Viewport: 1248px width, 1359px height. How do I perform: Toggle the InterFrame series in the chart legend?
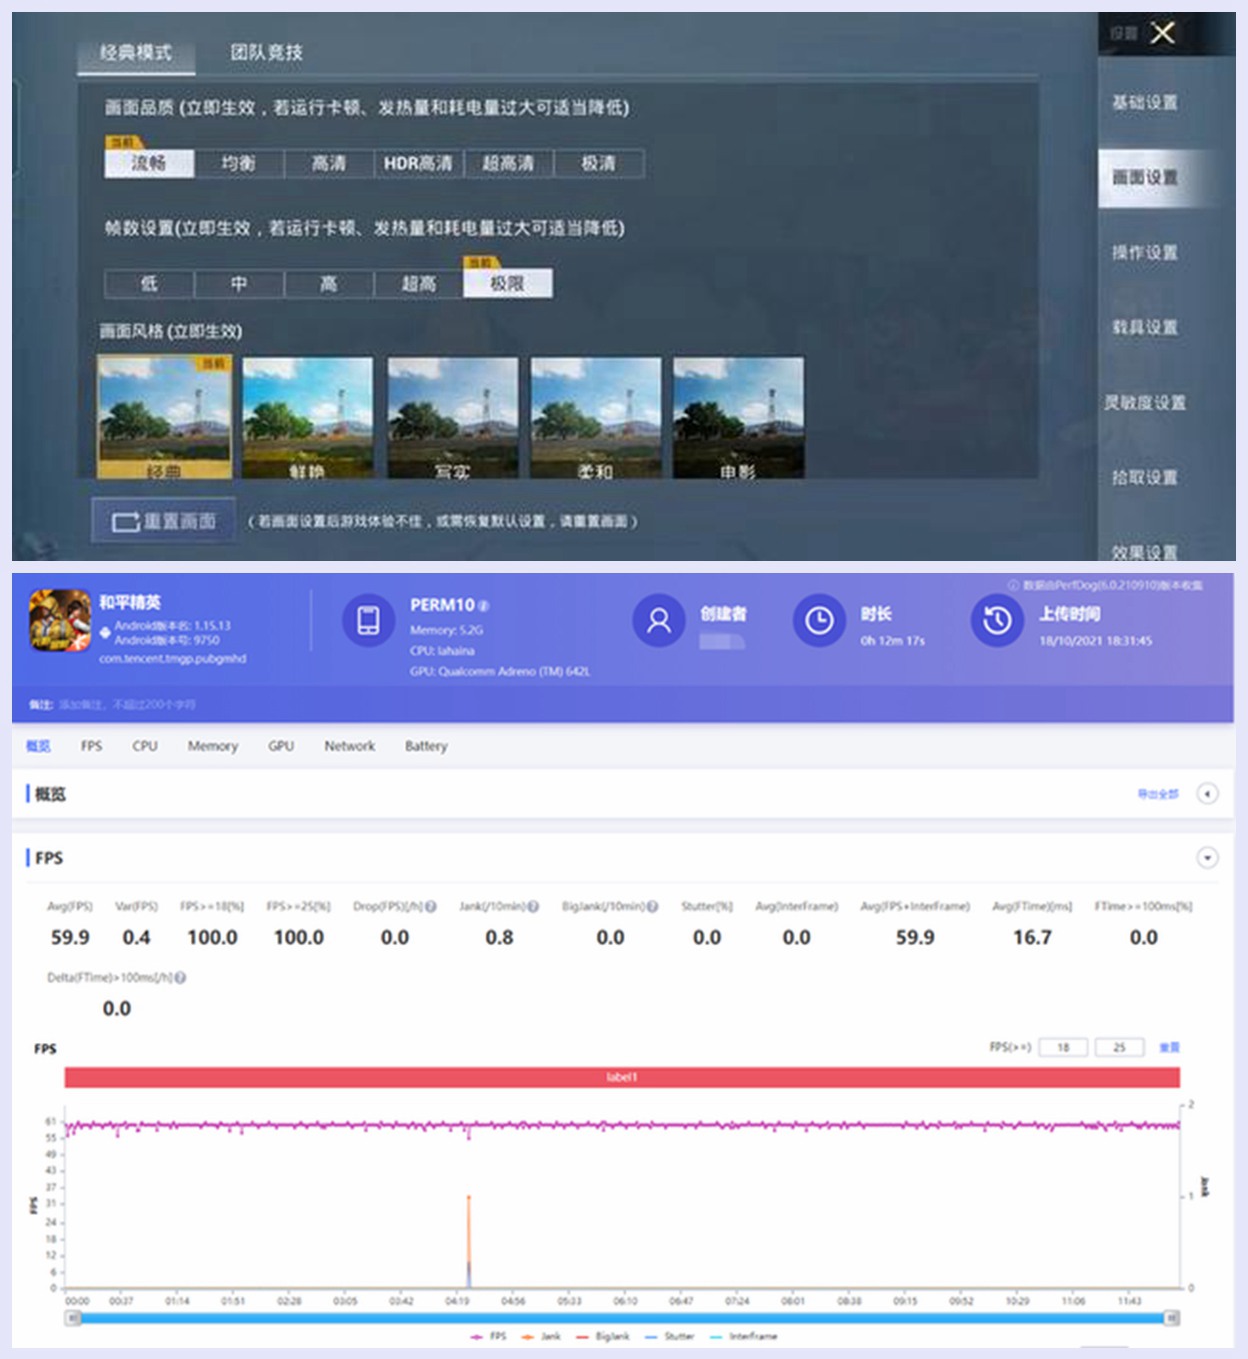743,1336
